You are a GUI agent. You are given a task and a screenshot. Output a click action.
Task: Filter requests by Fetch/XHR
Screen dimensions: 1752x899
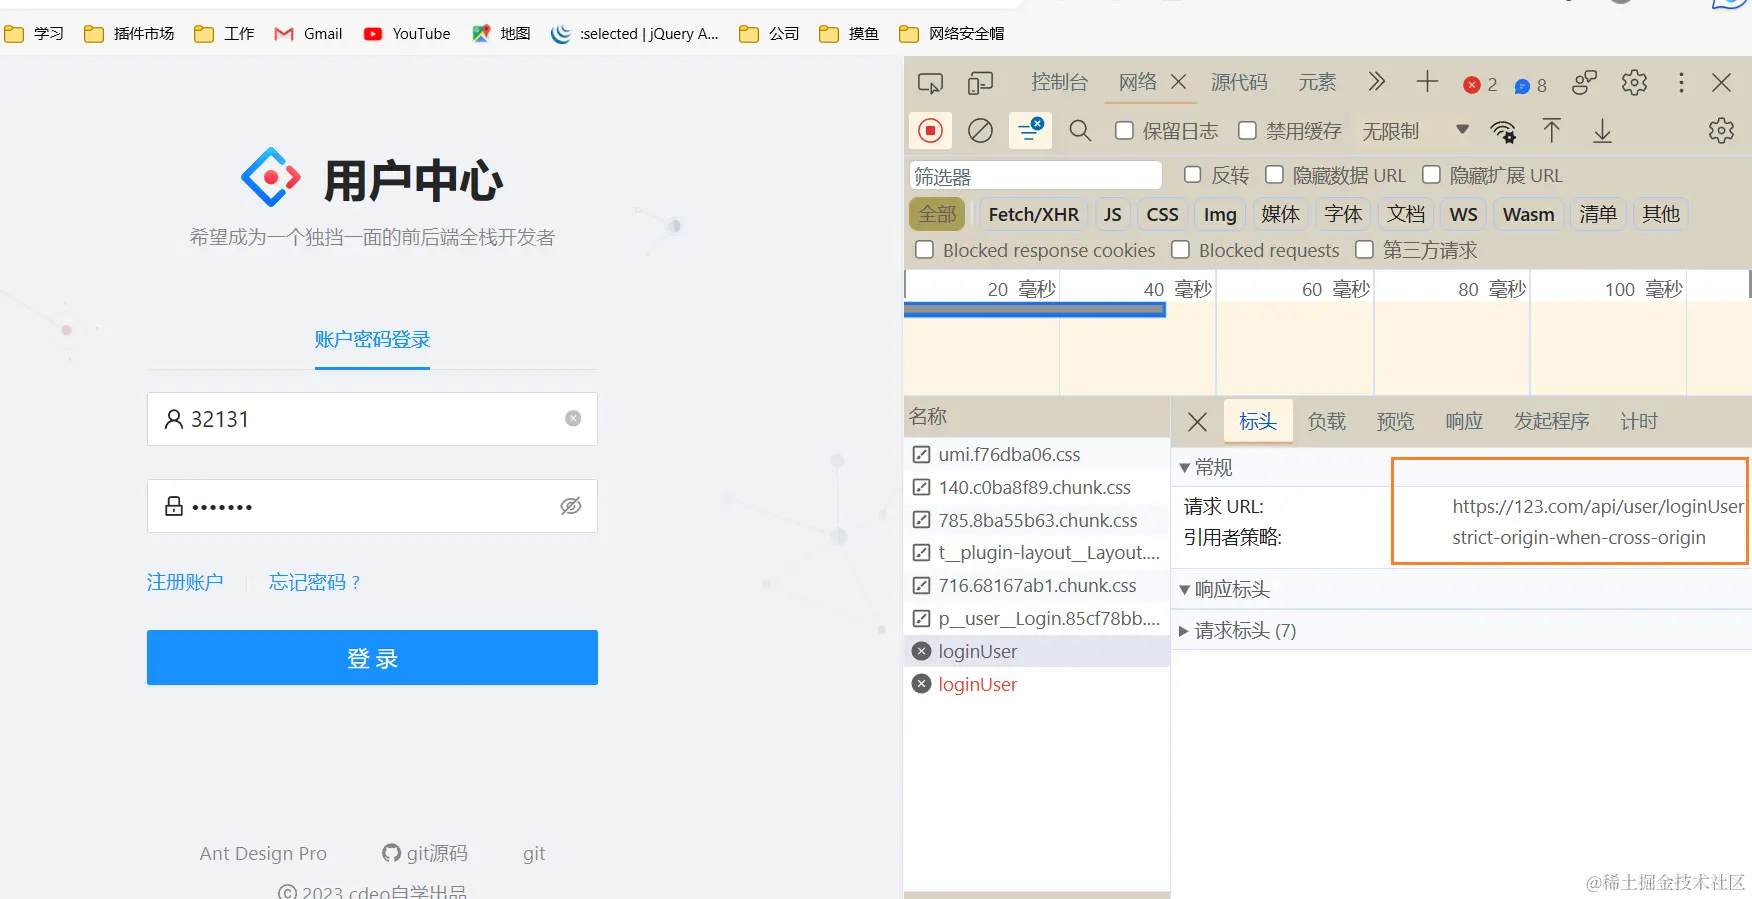pos(1033,214)
